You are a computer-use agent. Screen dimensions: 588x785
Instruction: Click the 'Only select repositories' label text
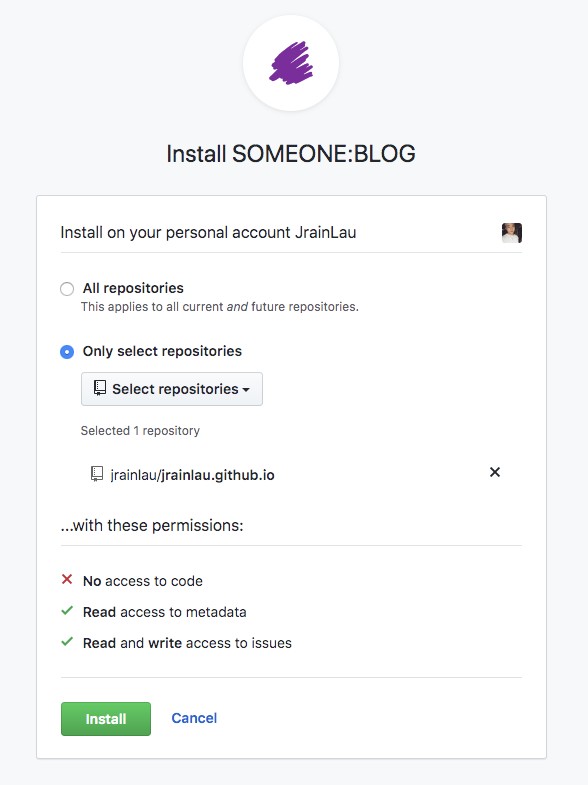(x=162, y=351)
